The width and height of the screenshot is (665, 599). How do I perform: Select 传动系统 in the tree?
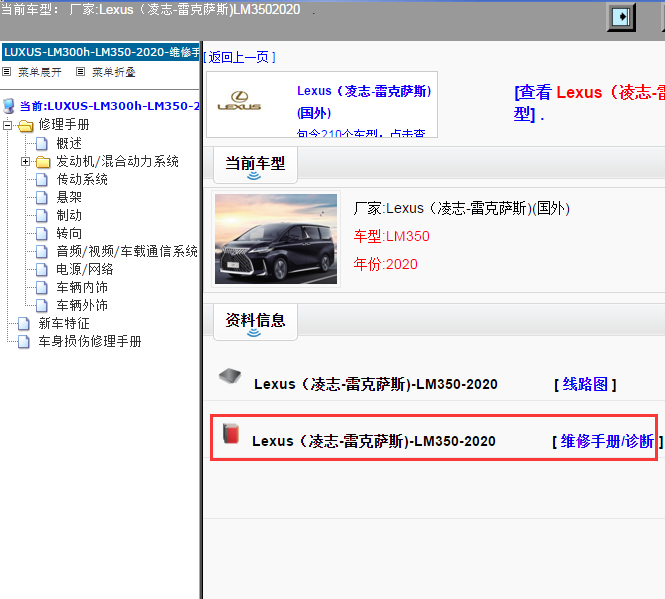pos(82,180)
